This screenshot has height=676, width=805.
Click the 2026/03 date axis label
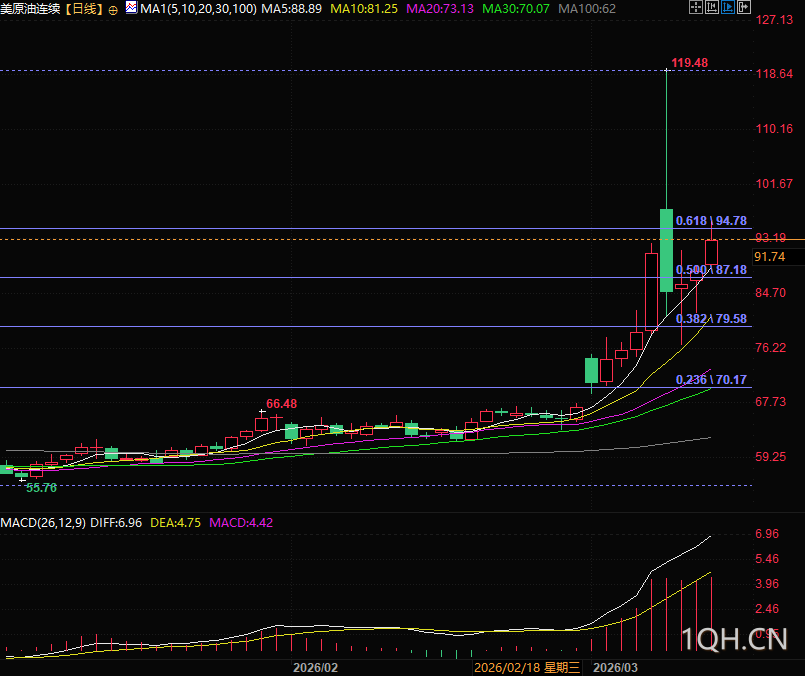tap(615, 668)
